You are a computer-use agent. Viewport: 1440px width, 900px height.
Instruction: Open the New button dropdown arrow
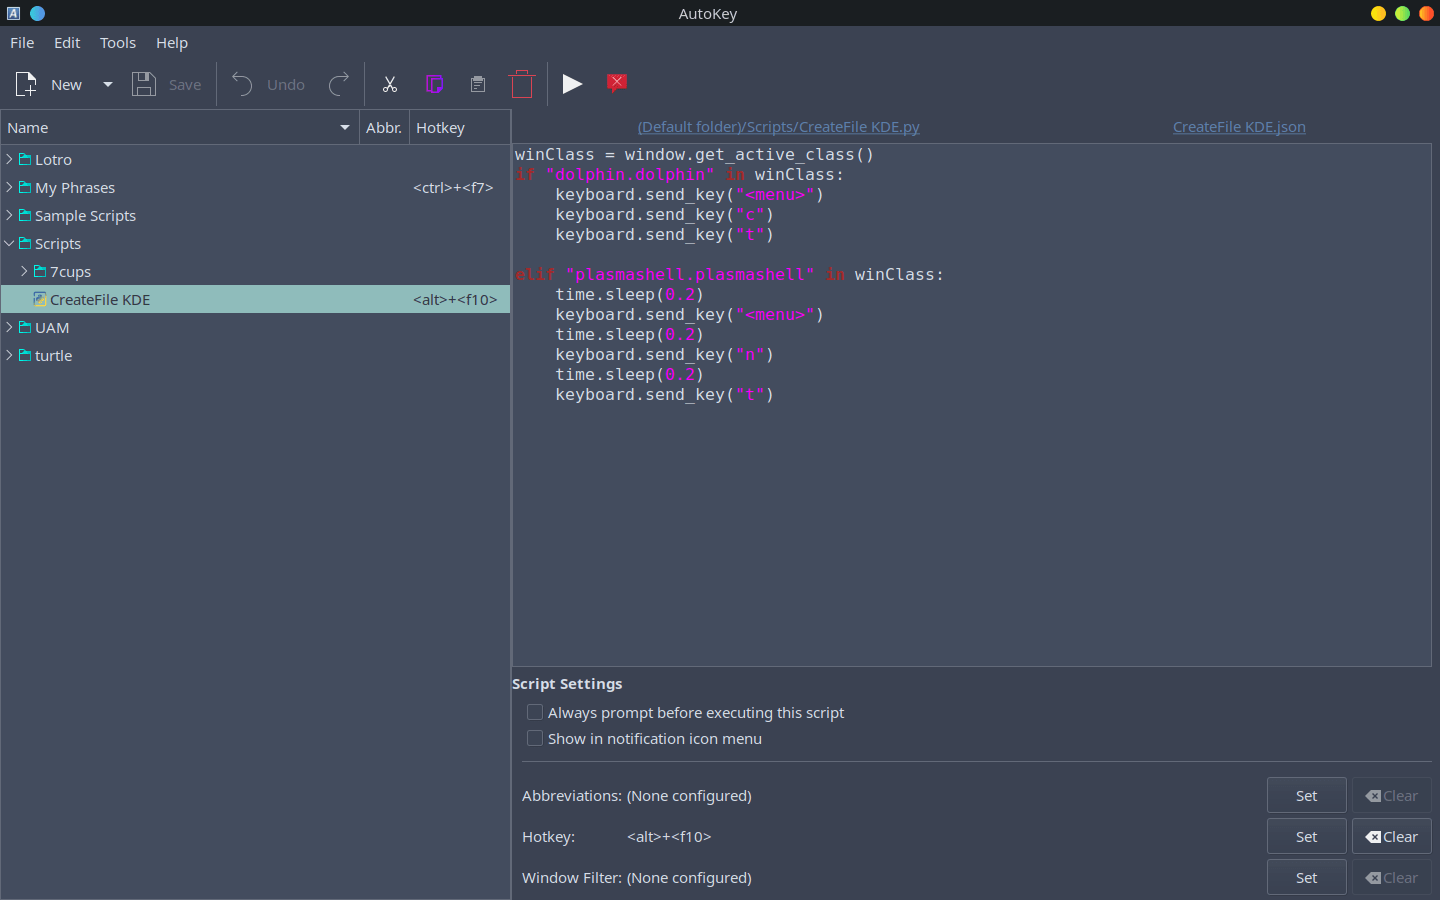click(107, 84)
